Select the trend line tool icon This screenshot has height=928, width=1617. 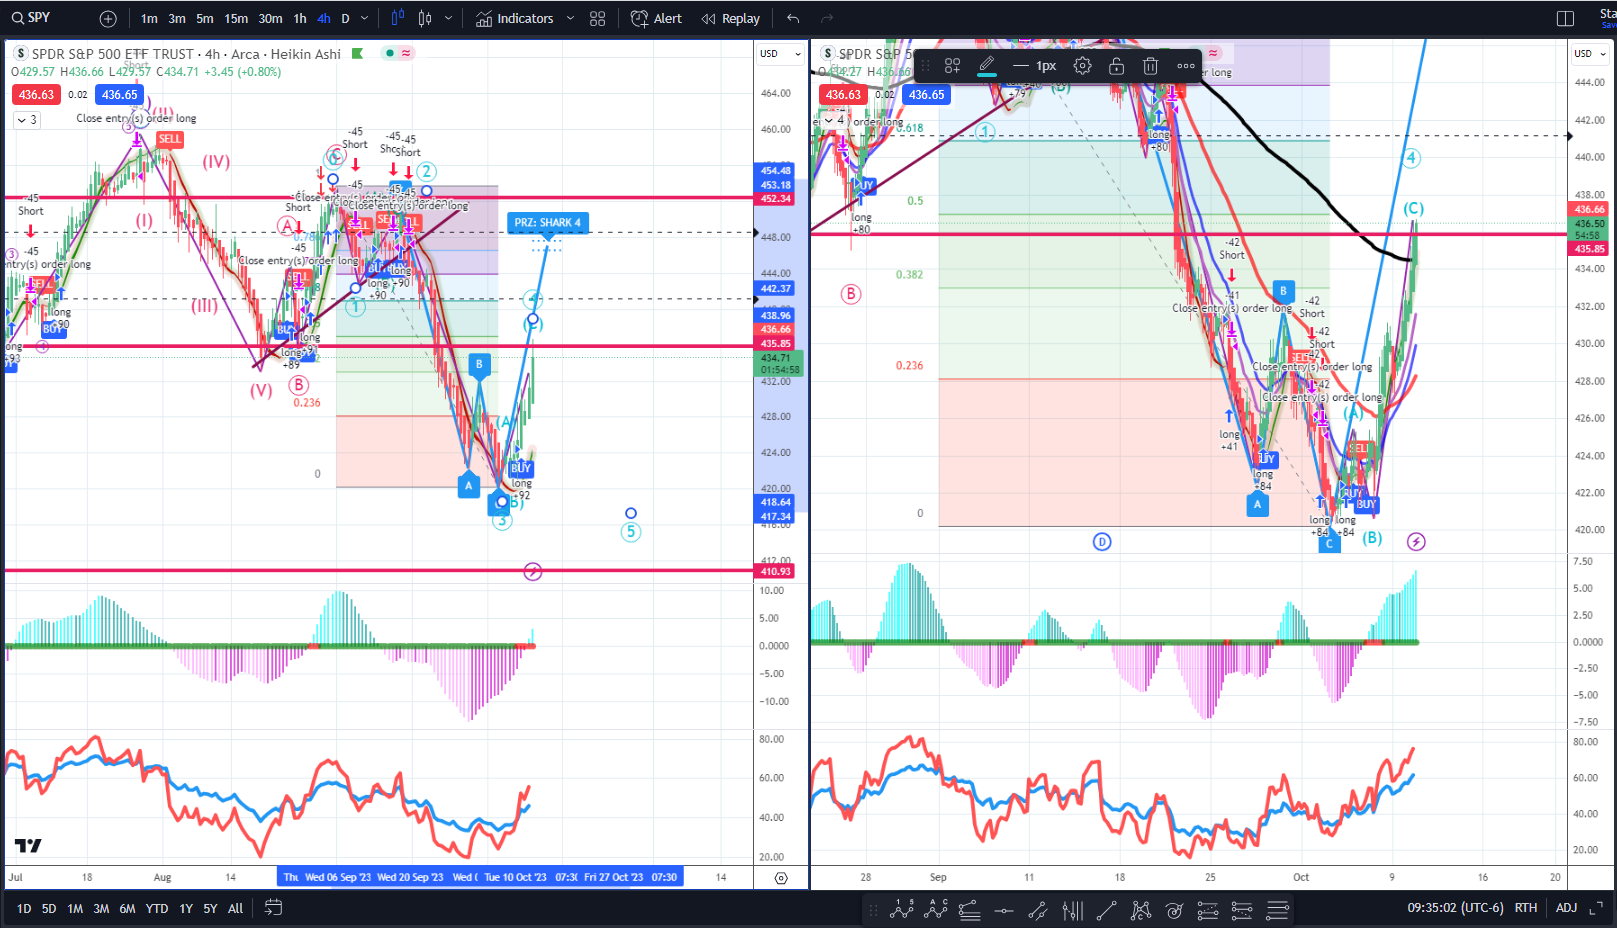tap(1106, 910)
